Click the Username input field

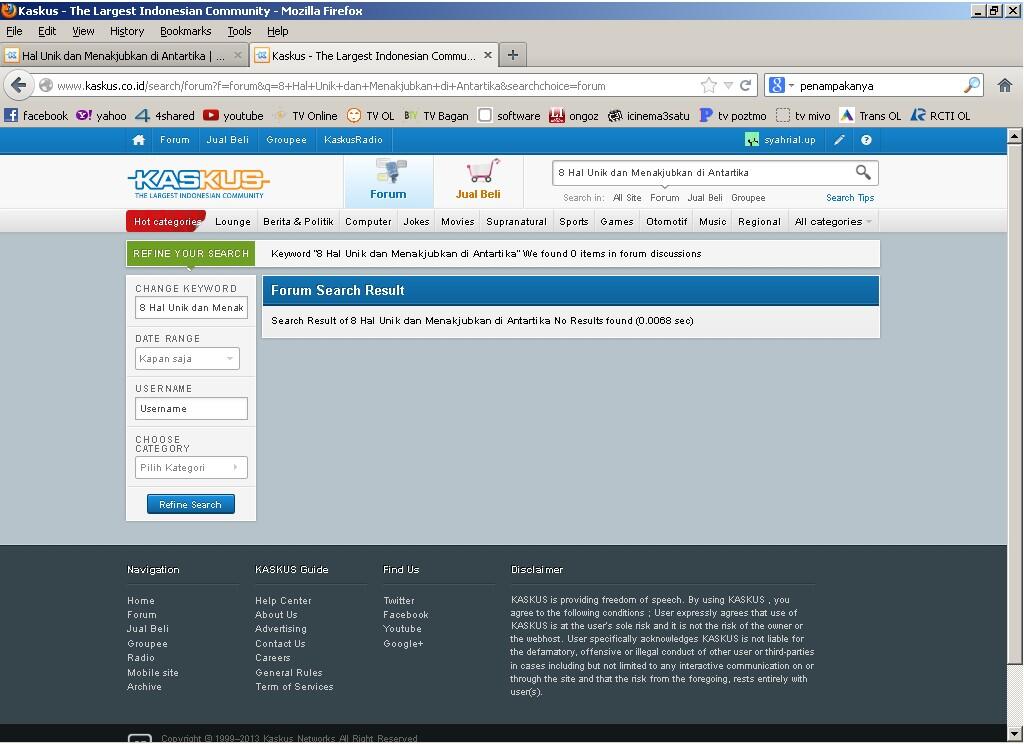tap(191, 408)
